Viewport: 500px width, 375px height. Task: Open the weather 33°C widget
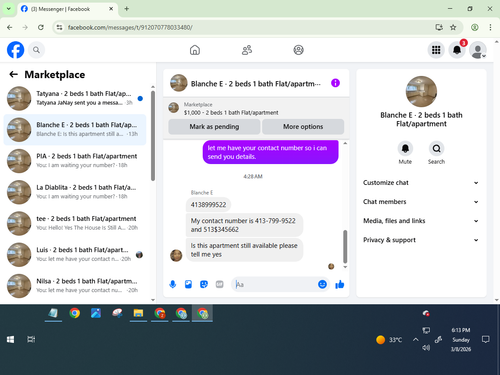[389, 340]
